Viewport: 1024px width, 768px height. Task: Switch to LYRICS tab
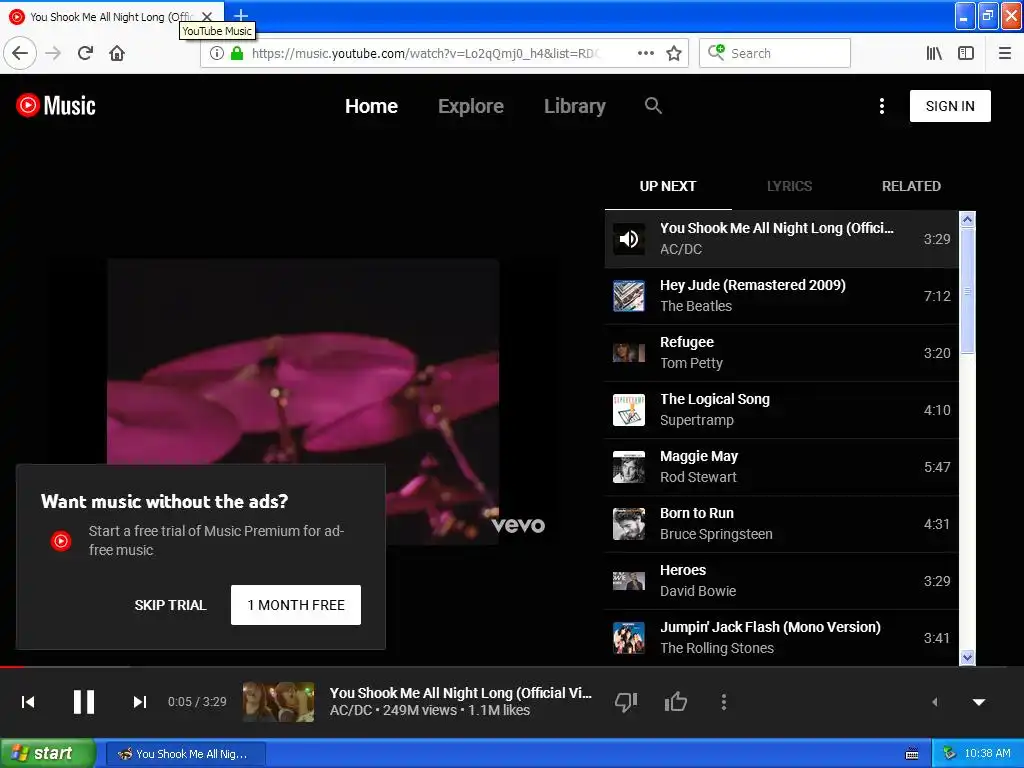(x=789, y=186)
